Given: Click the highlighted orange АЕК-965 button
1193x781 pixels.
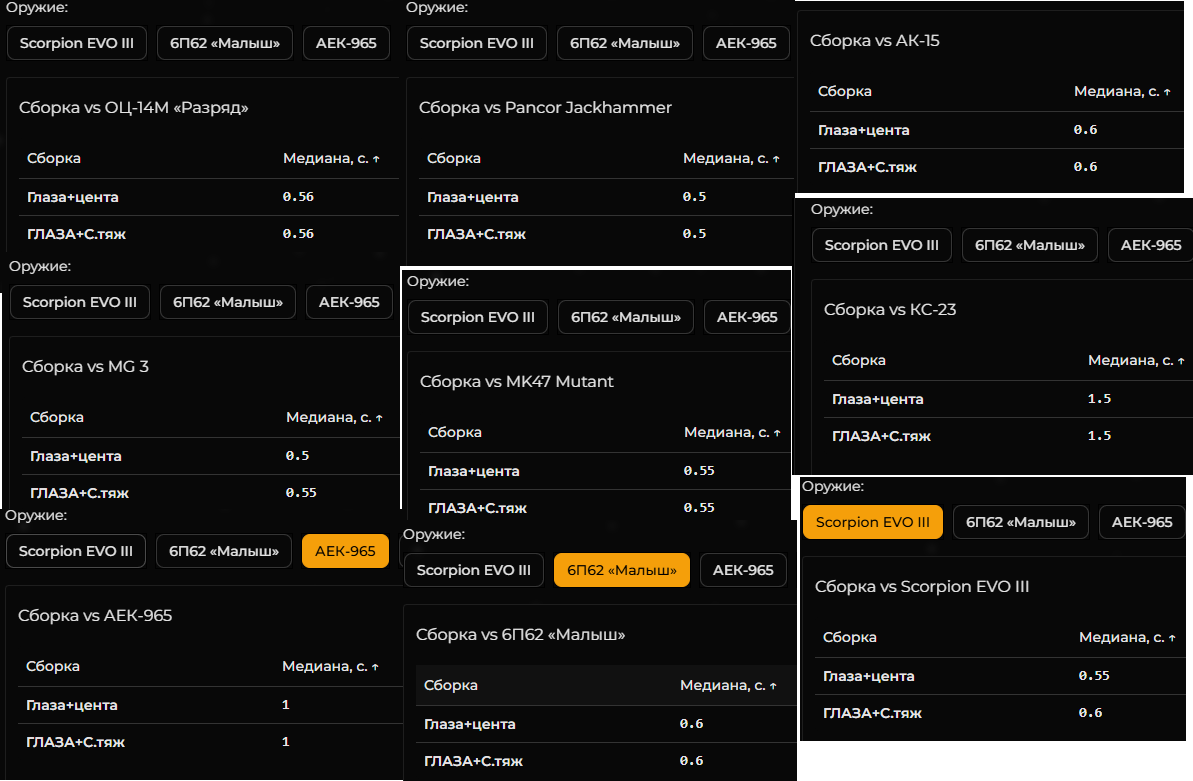Looking at the screenshot, I should point(345,551).
